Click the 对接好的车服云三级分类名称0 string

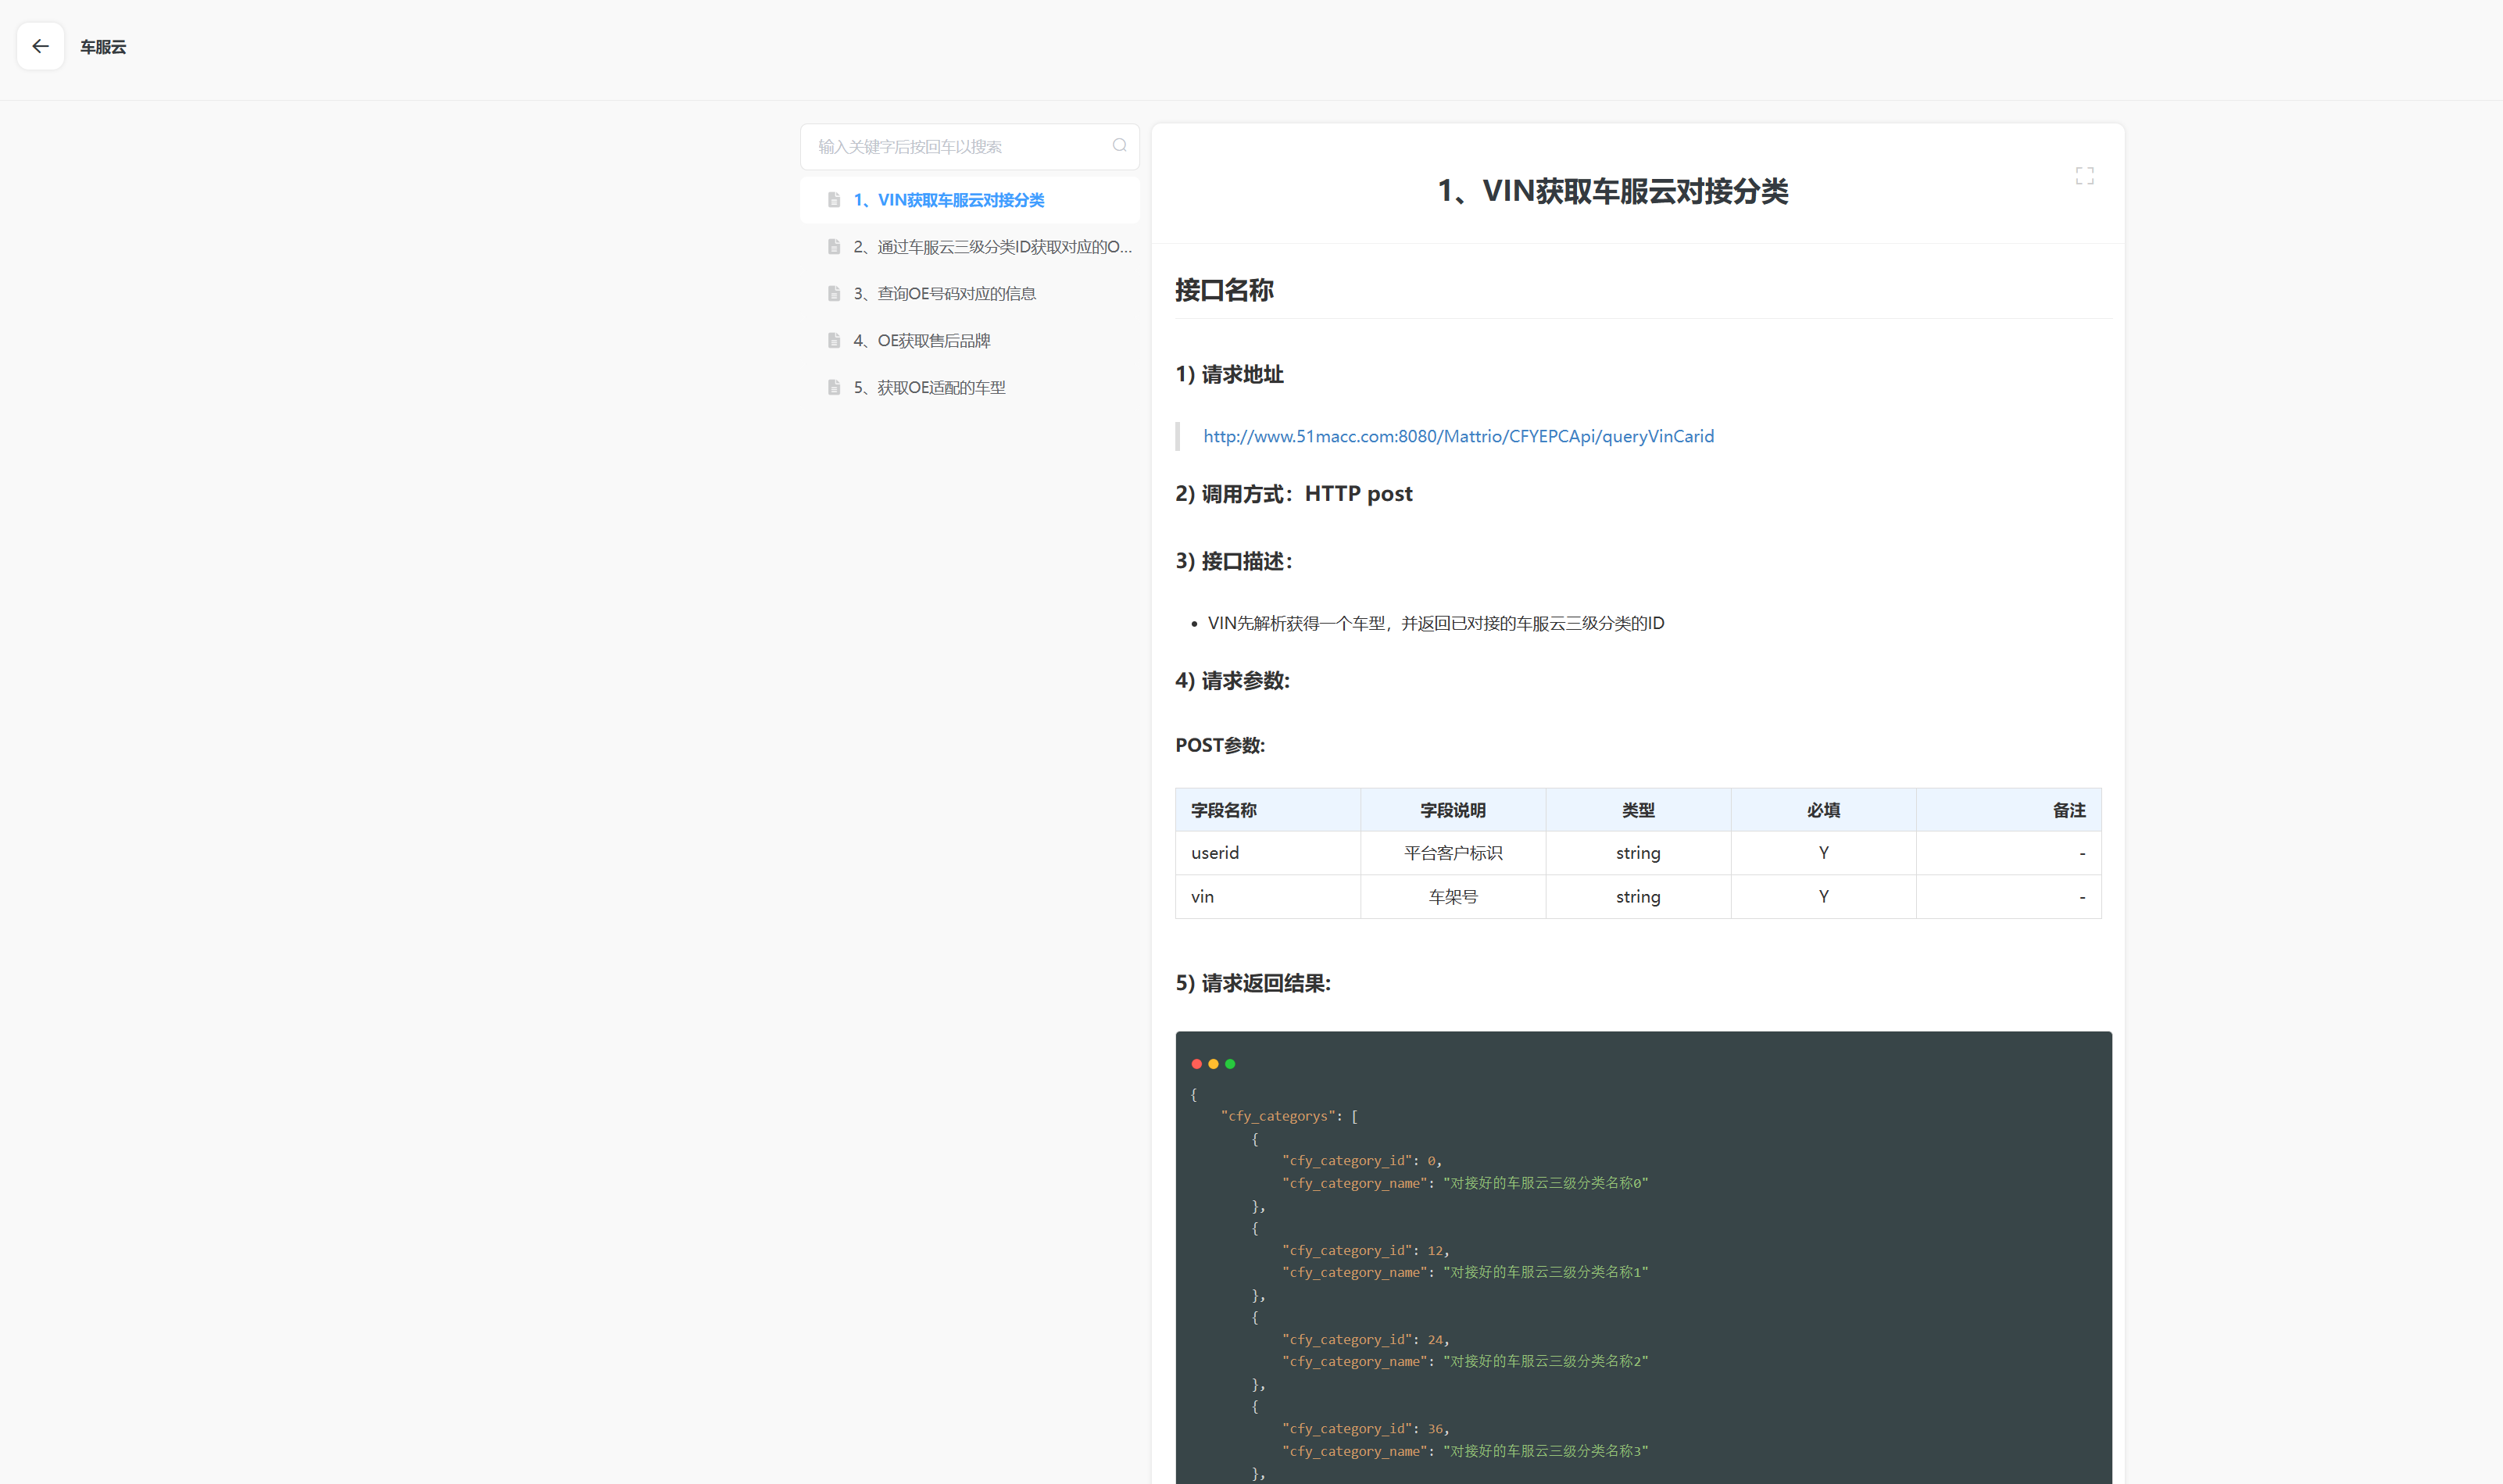click(x=1546, y=1183)
